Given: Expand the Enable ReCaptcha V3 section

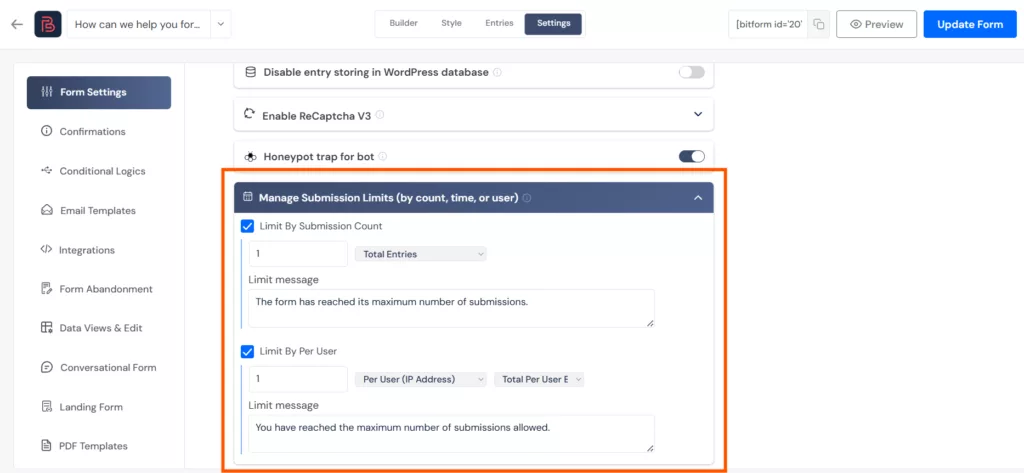Looking at the screenshot, I should (x=698, y=114).
